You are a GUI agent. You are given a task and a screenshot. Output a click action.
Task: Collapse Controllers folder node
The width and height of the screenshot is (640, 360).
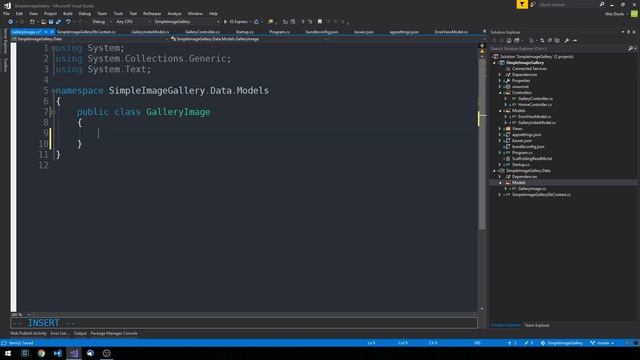(500, 93)
